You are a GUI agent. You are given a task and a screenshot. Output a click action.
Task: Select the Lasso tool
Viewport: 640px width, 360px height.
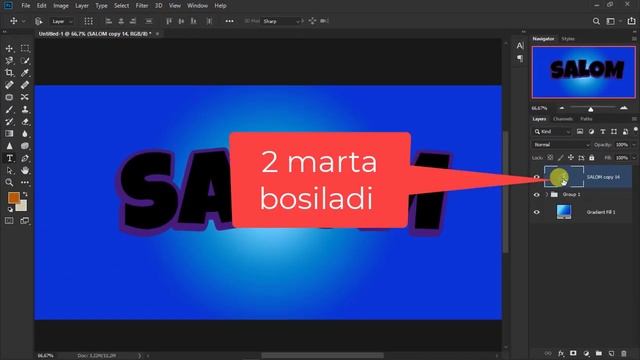pos(9,61)
